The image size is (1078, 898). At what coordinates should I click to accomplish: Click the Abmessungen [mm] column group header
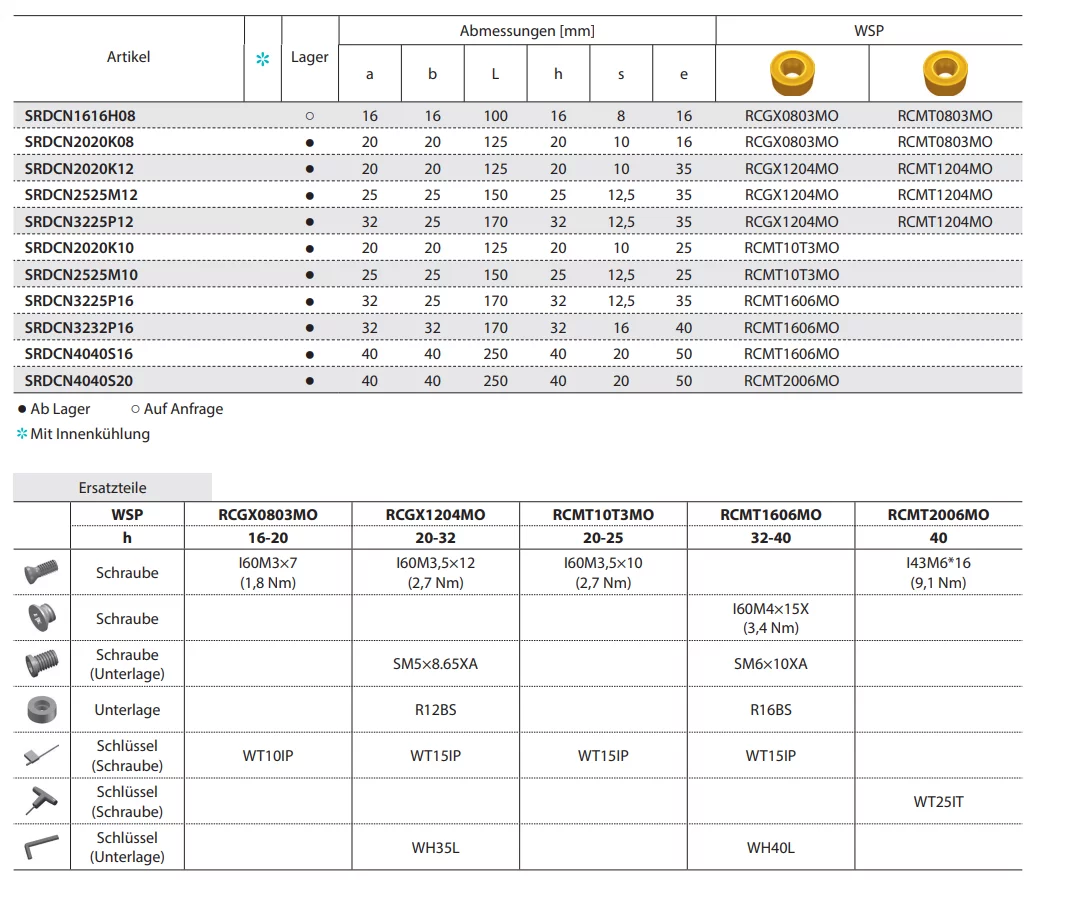point(527,31)
